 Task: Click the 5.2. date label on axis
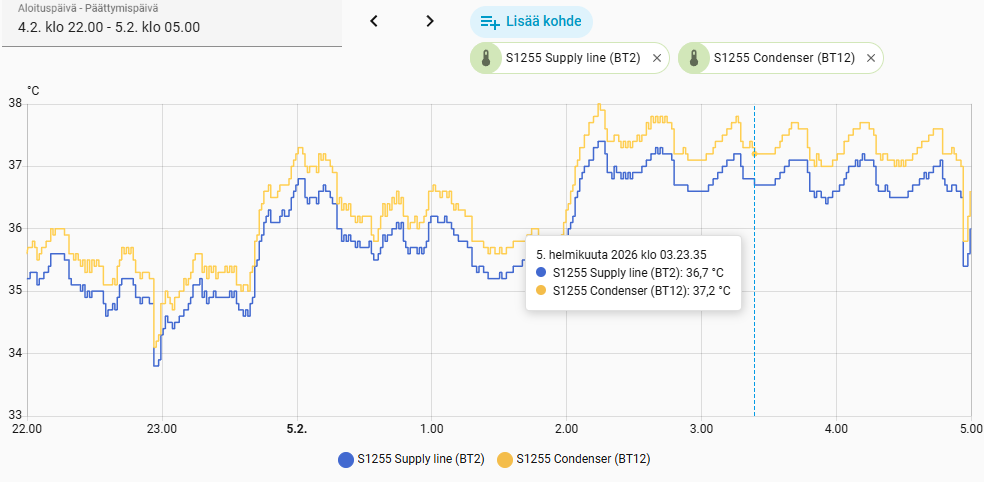[296, 429]
